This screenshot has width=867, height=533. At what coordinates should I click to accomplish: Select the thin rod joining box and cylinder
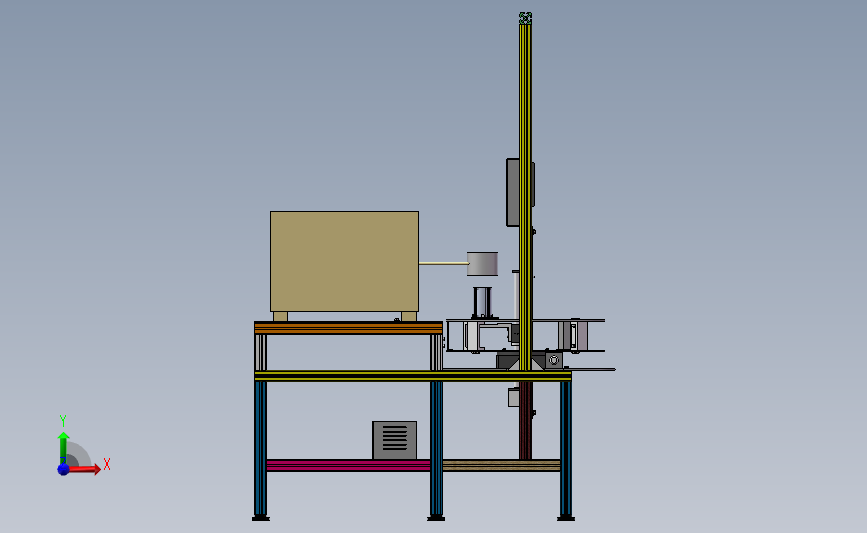(443, 263)
